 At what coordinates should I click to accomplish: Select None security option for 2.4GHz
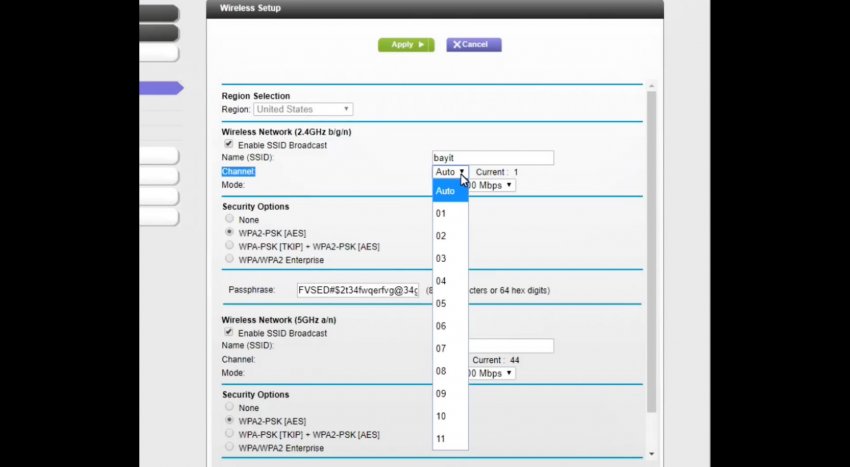click(x=230, y=219)
